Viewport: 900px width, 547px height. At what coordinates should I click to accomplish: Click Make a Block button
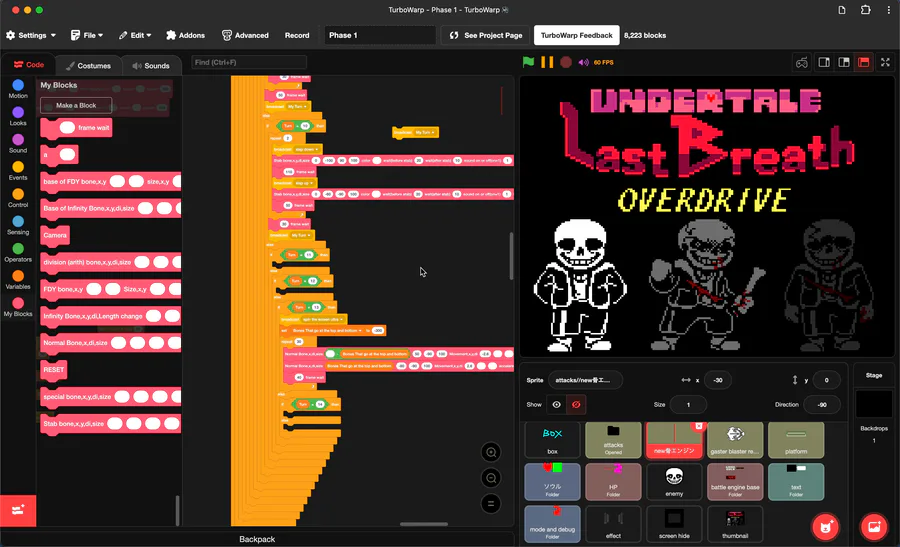pos(76,105)
